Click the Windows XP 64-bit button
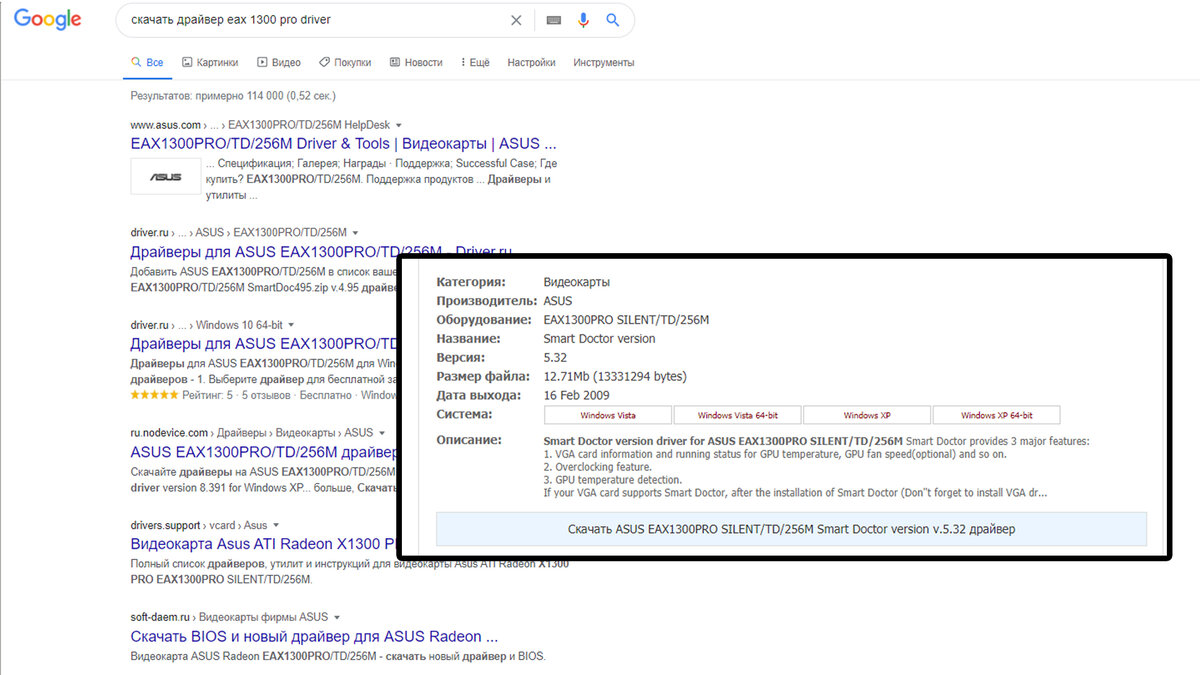The image size is (1200, 675). click(x=996, y=415)
